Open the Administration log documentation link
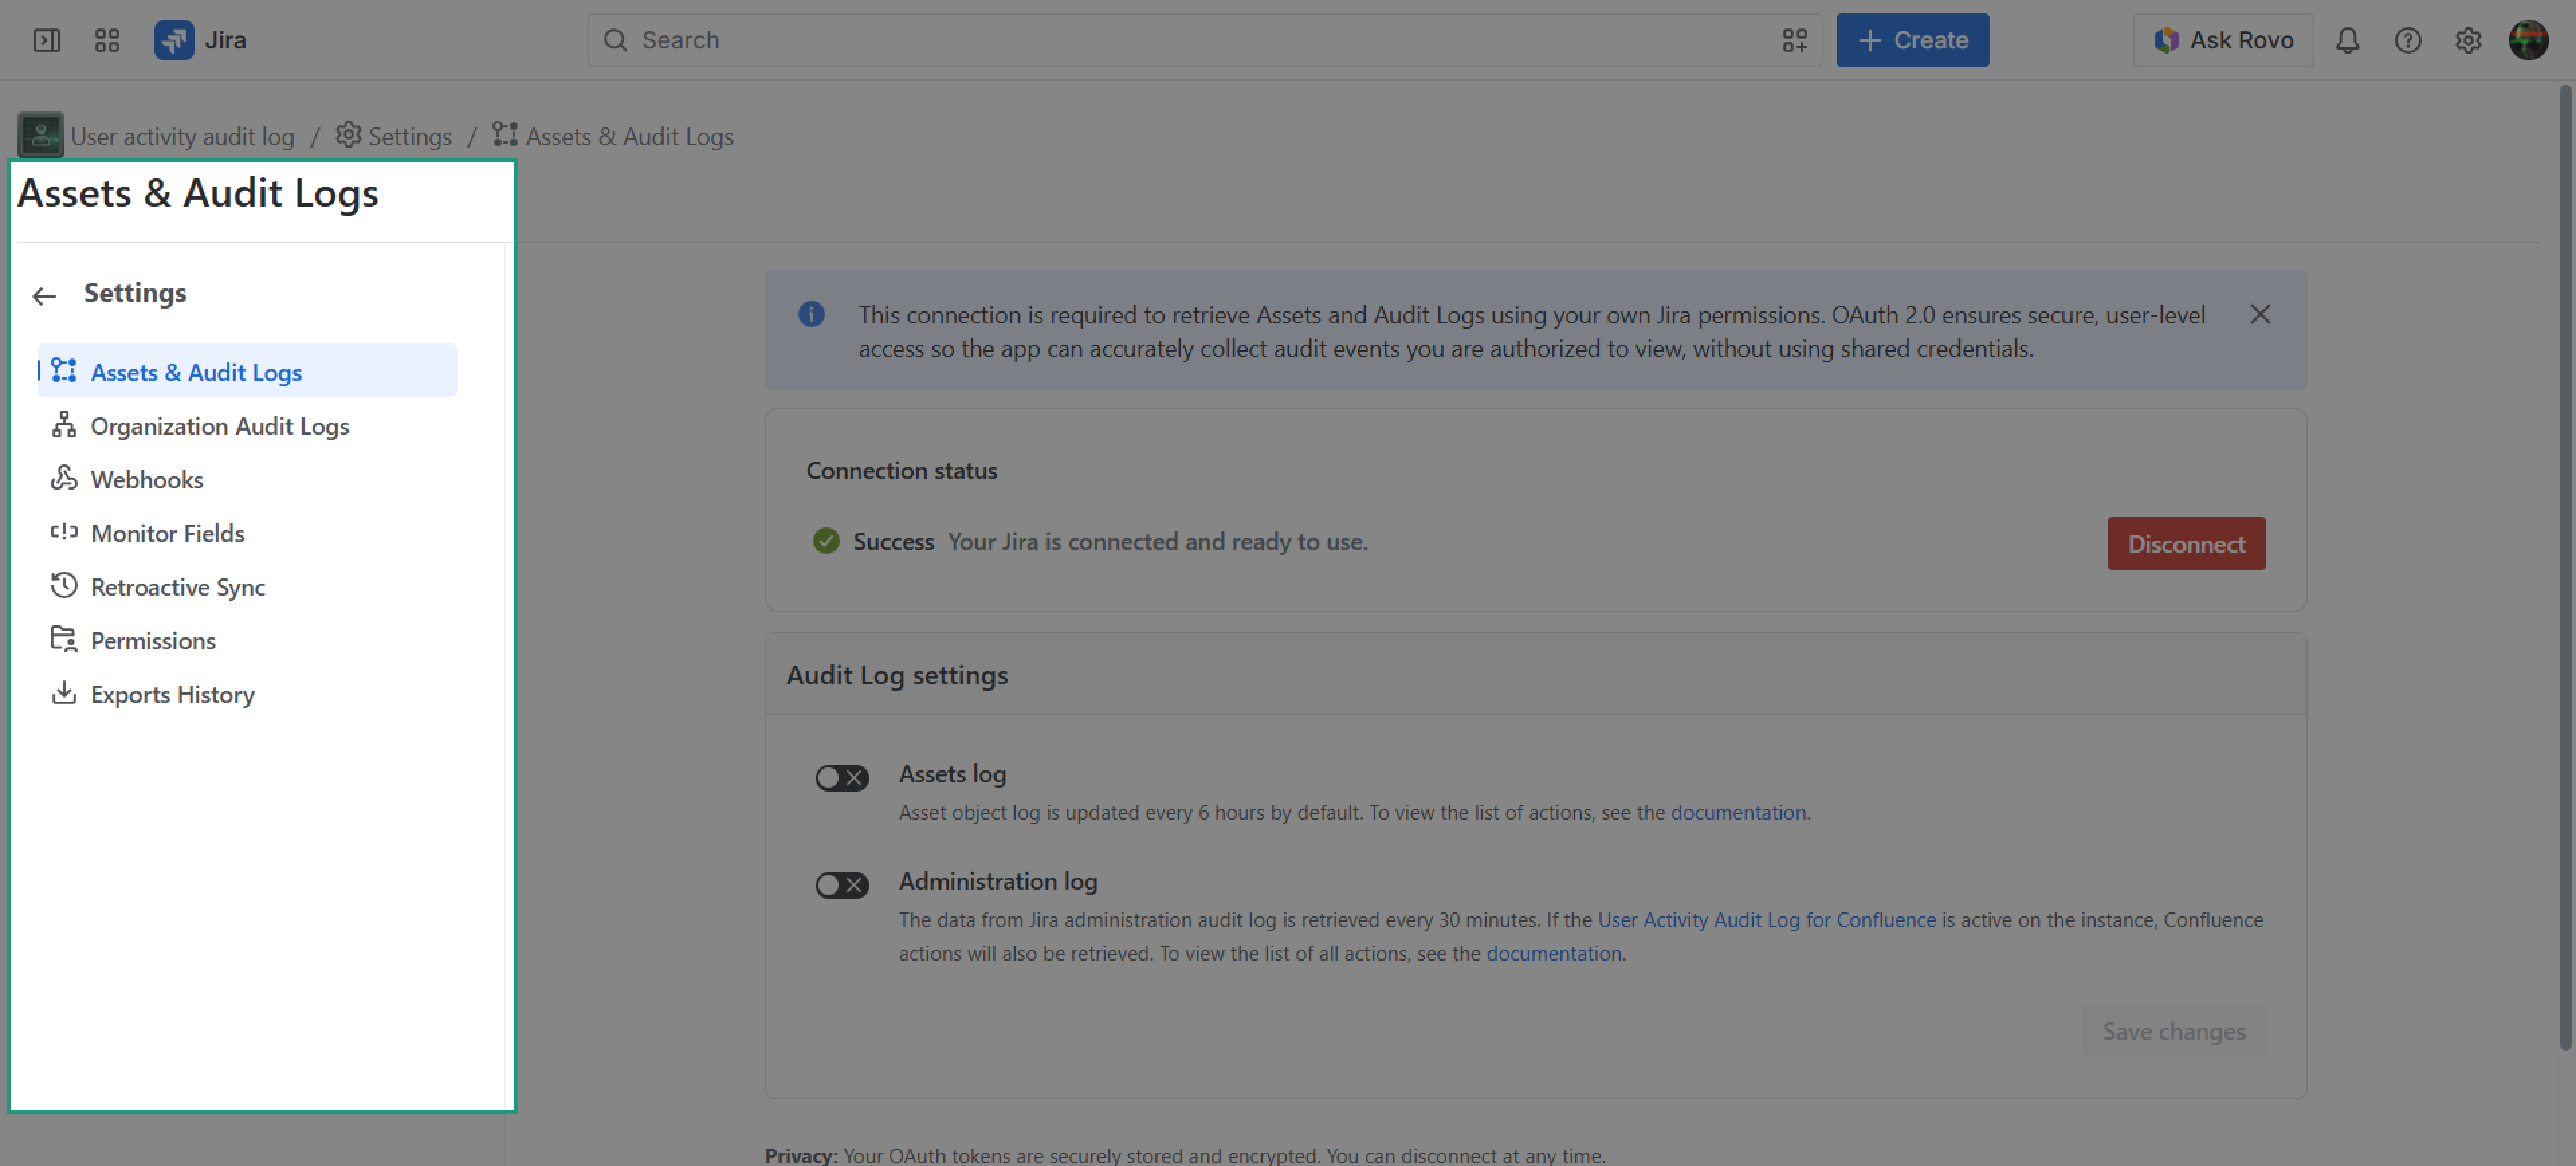The height and width of the screenshot is (1166, 2576). 1554,953
